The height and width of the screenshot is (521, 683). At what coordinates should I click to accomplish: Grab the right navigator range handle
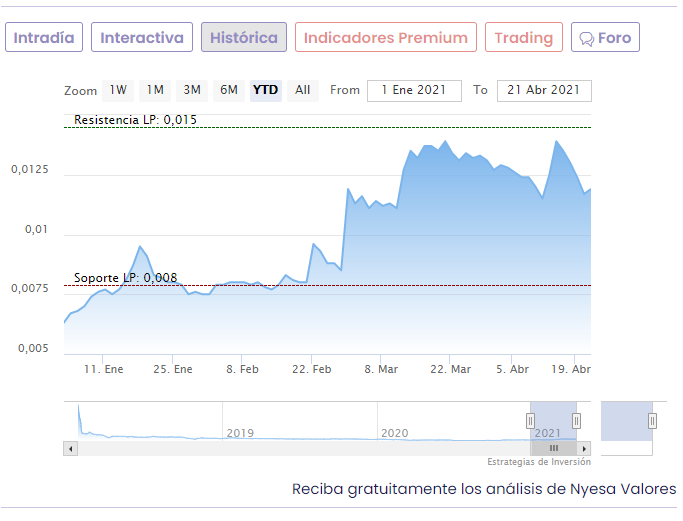576,421
